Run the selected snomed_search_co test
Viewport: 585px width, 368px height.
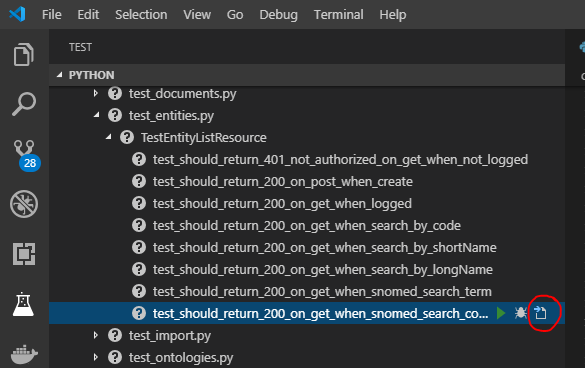501,313
